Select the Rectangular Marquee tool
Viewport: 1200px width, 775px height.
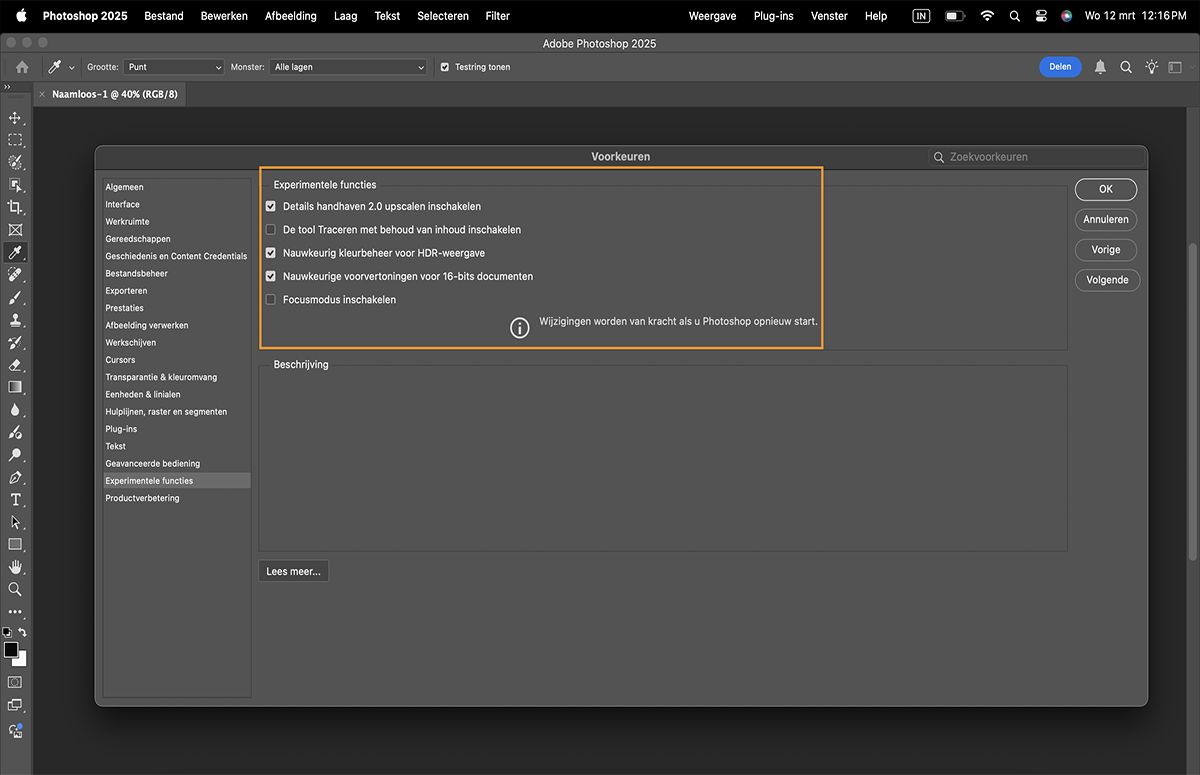[x=15, y=140]
